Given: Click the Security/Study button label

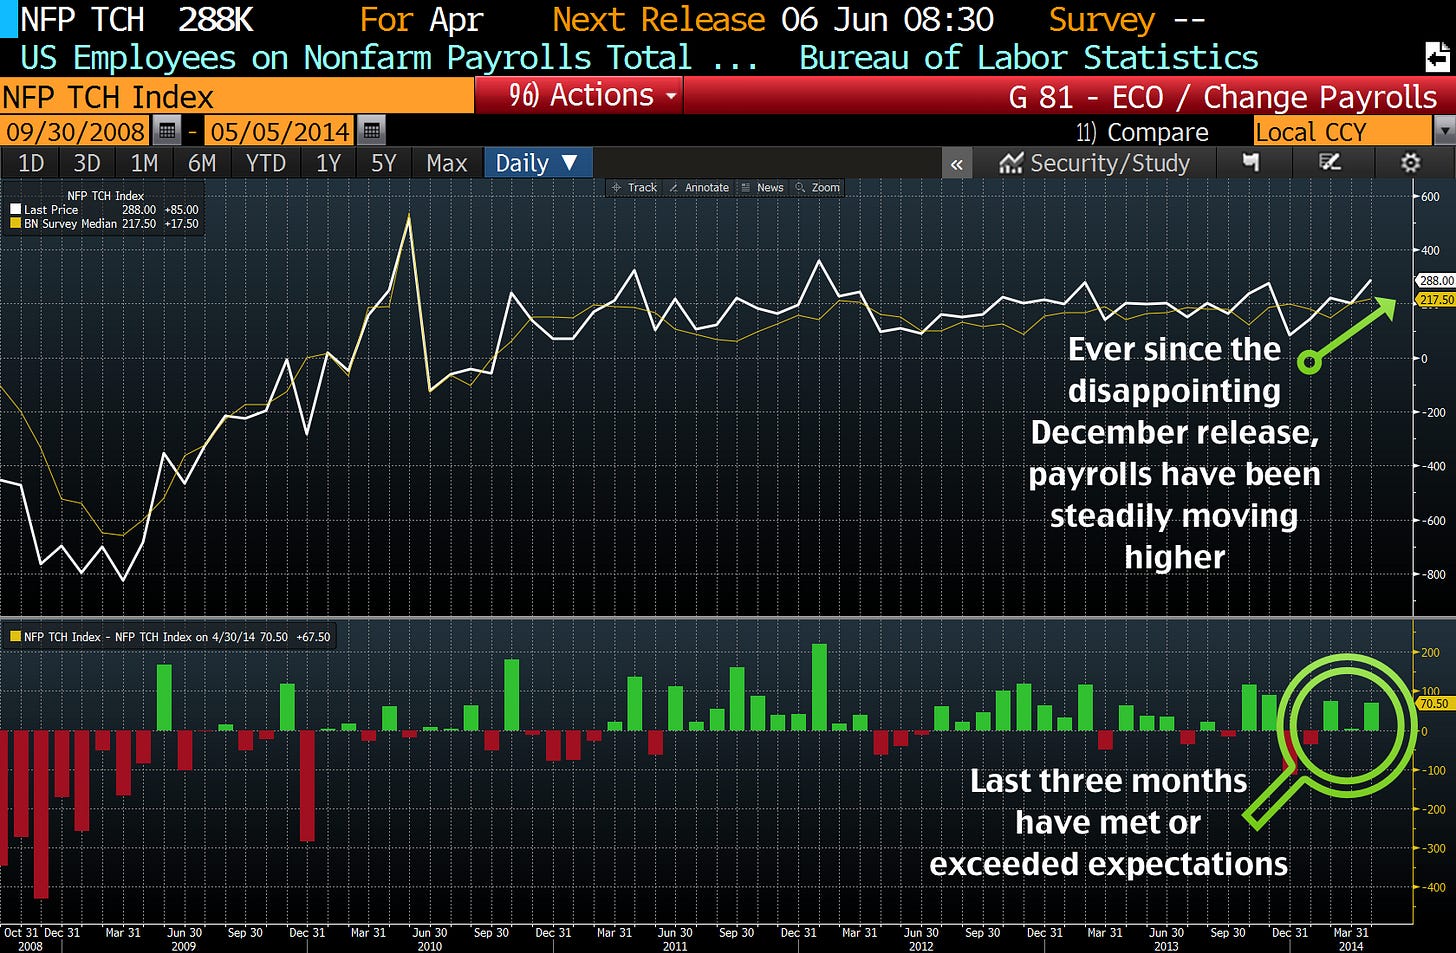Looking at the screenshot, I should [x=1110, y=163].
